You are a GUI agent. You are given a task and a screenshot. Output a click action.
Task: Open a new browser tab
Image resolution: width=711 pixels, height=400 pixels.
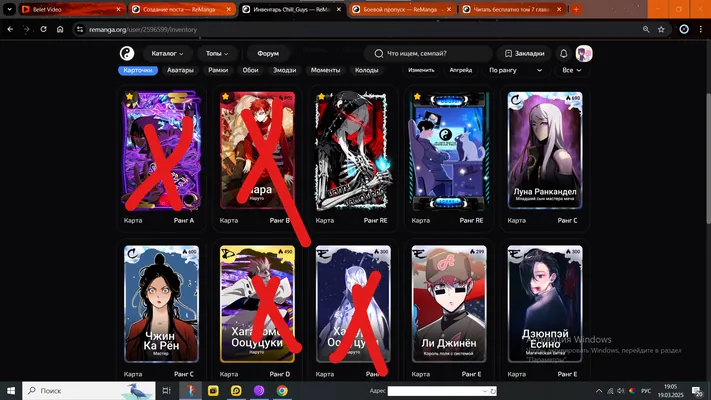click(576, 9)
